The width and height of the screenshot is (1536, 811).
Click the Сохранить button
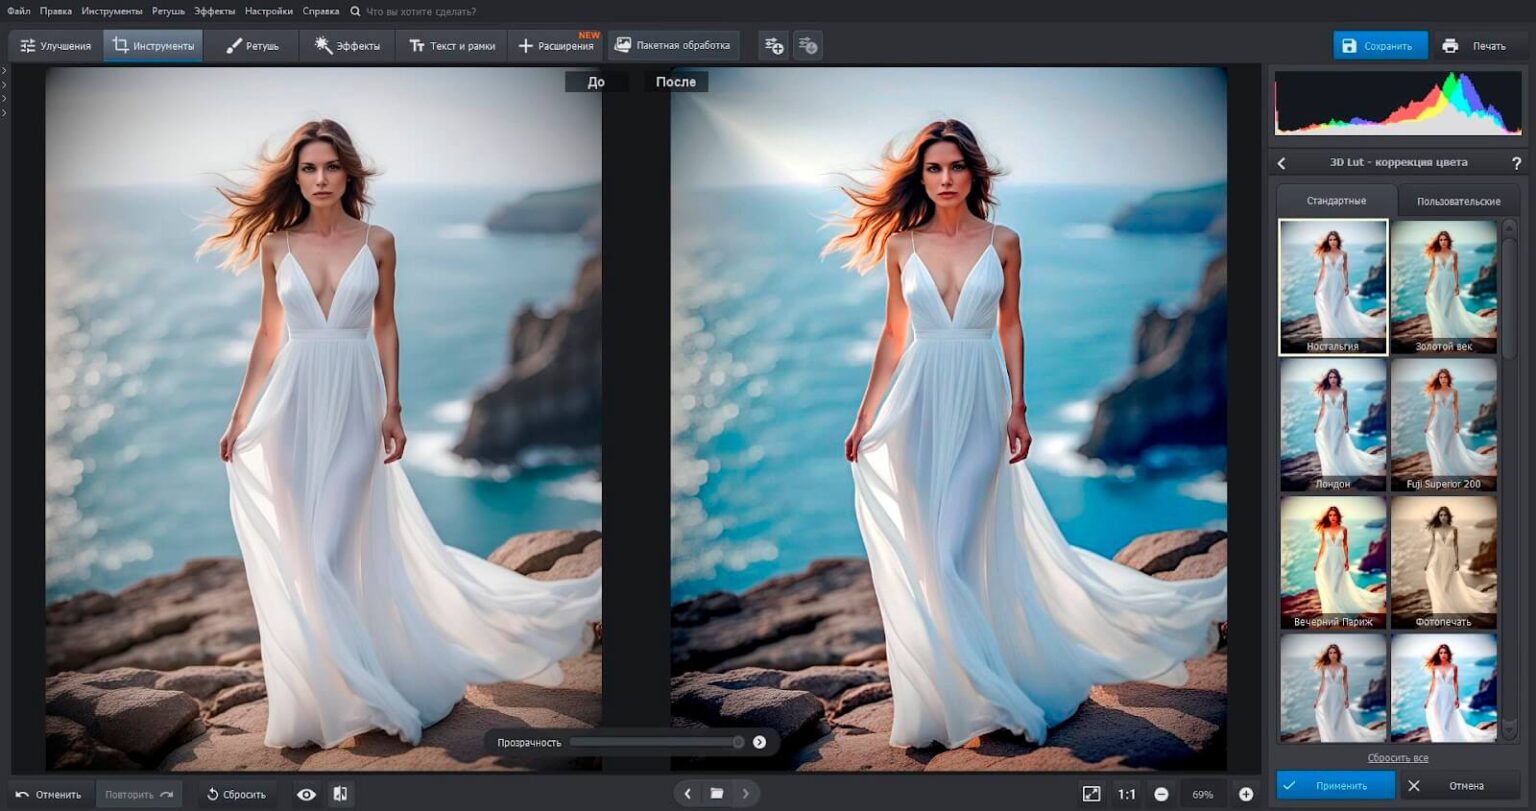1379,46
